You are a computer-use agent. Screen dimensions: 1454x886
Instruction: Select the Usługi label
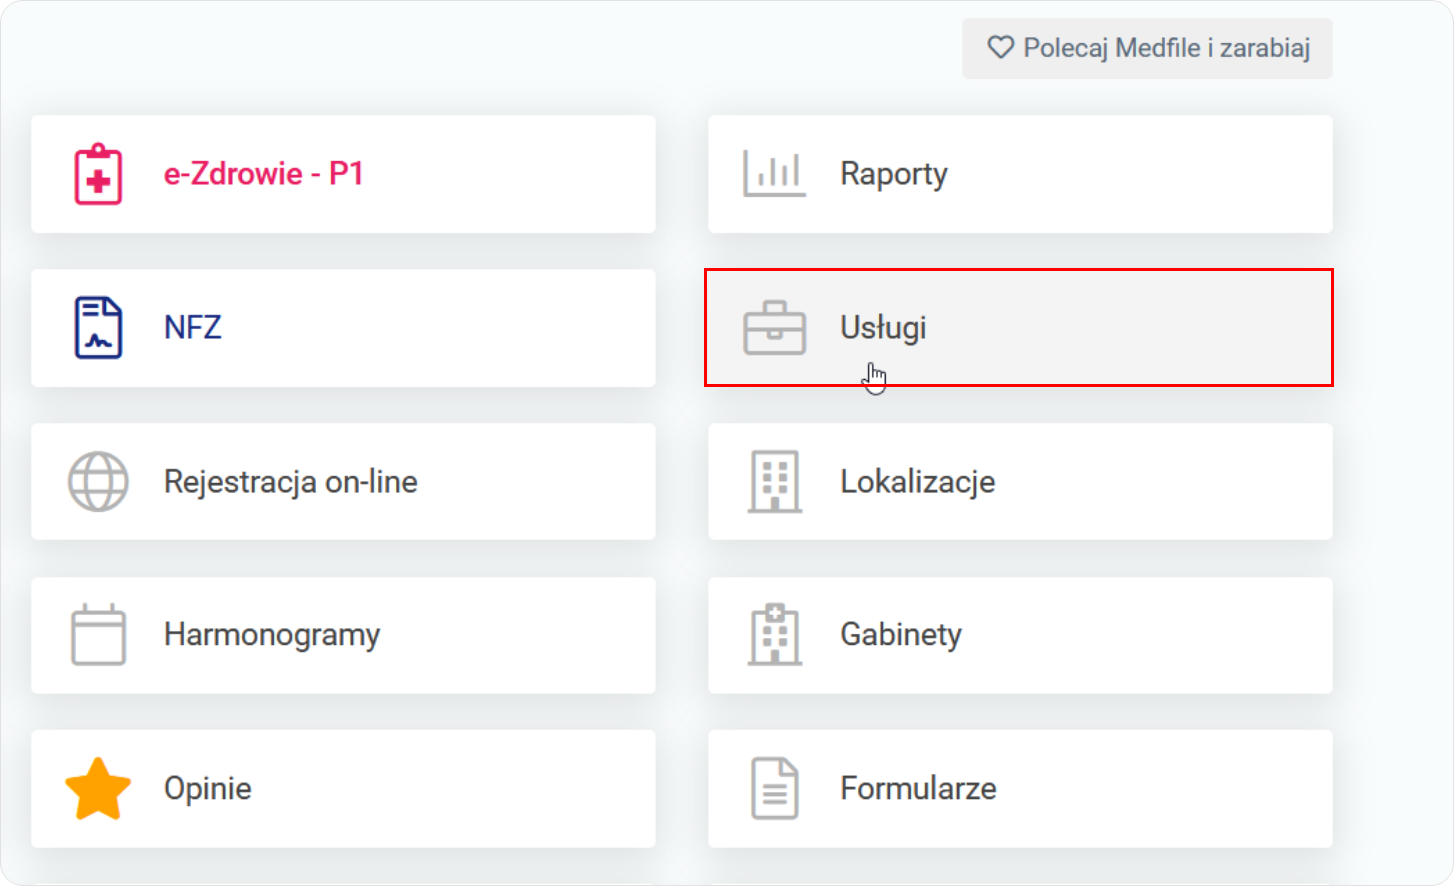click(x=883, y=328)
